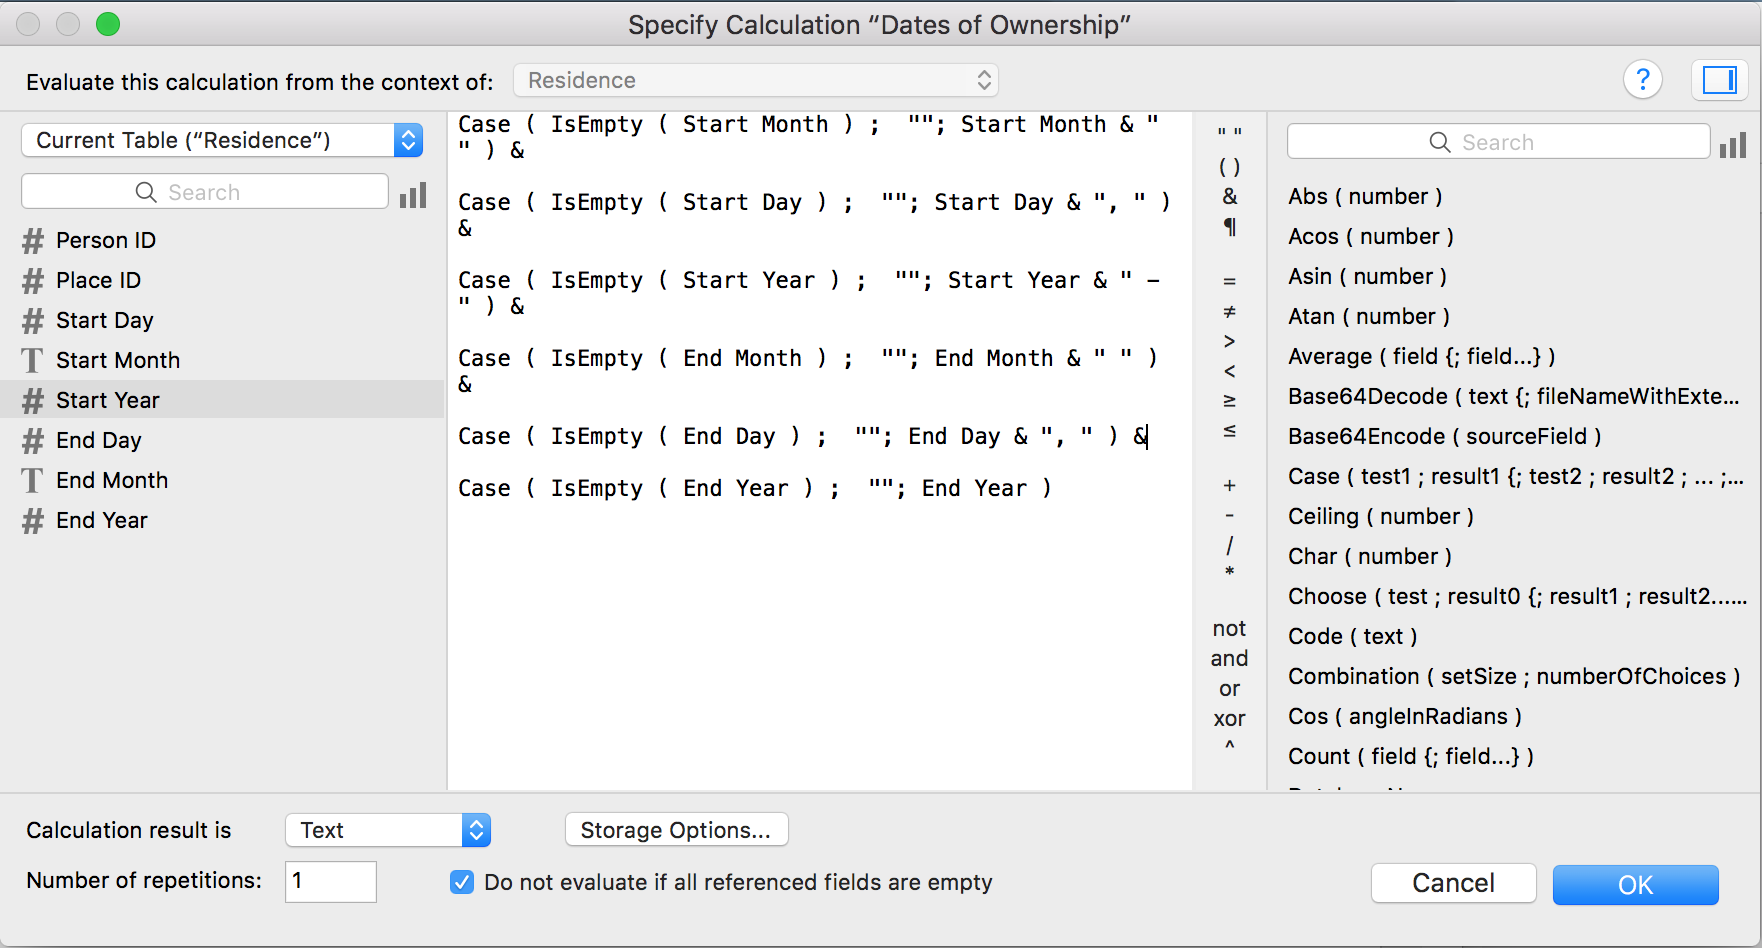
Task: Select the Ceiling ( number ) function
Action: 1381,517
